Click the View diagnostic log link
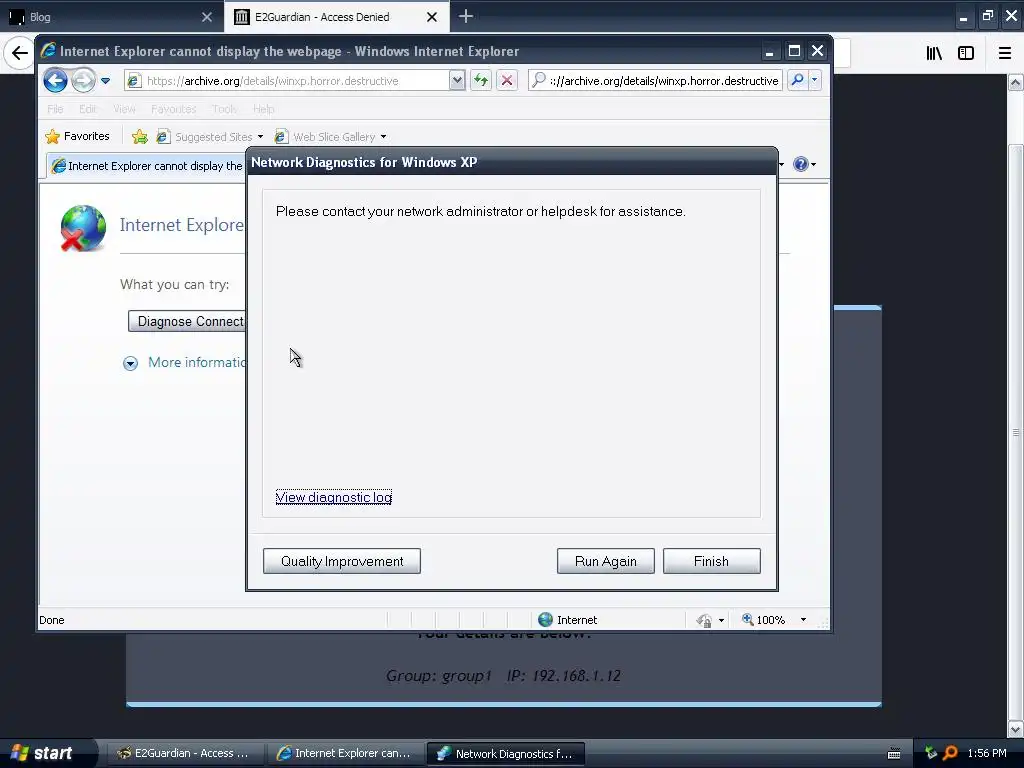The width and height of the screenshot is (1024, 768). click(334, 497)
